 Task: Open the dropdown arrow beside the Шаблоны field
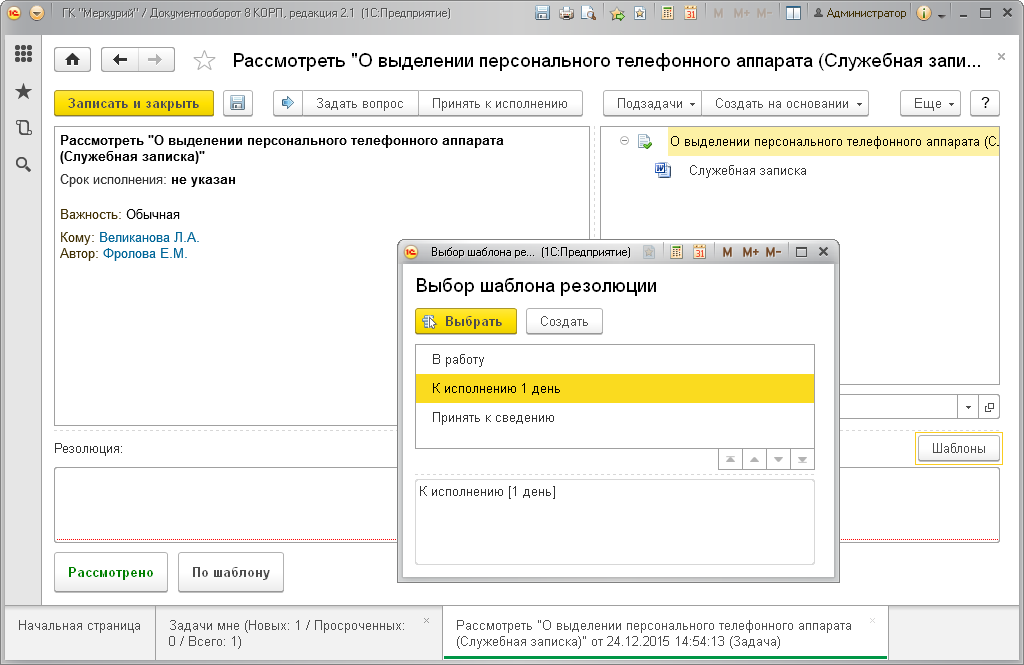coord(968,408)
